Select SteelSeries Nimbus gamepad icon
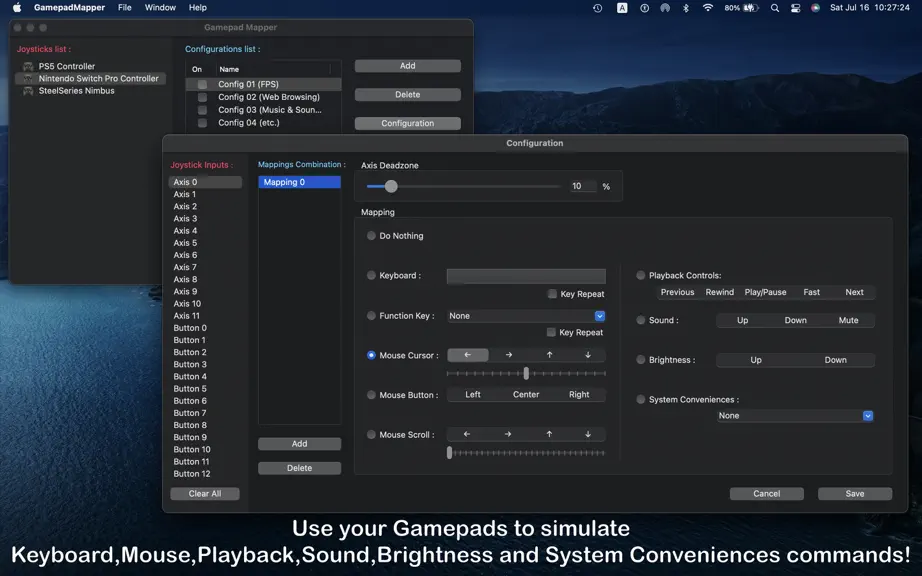Image resolution: width=922 pixels, height=576 pixels. pyautogui.click(x=28, y=91)
